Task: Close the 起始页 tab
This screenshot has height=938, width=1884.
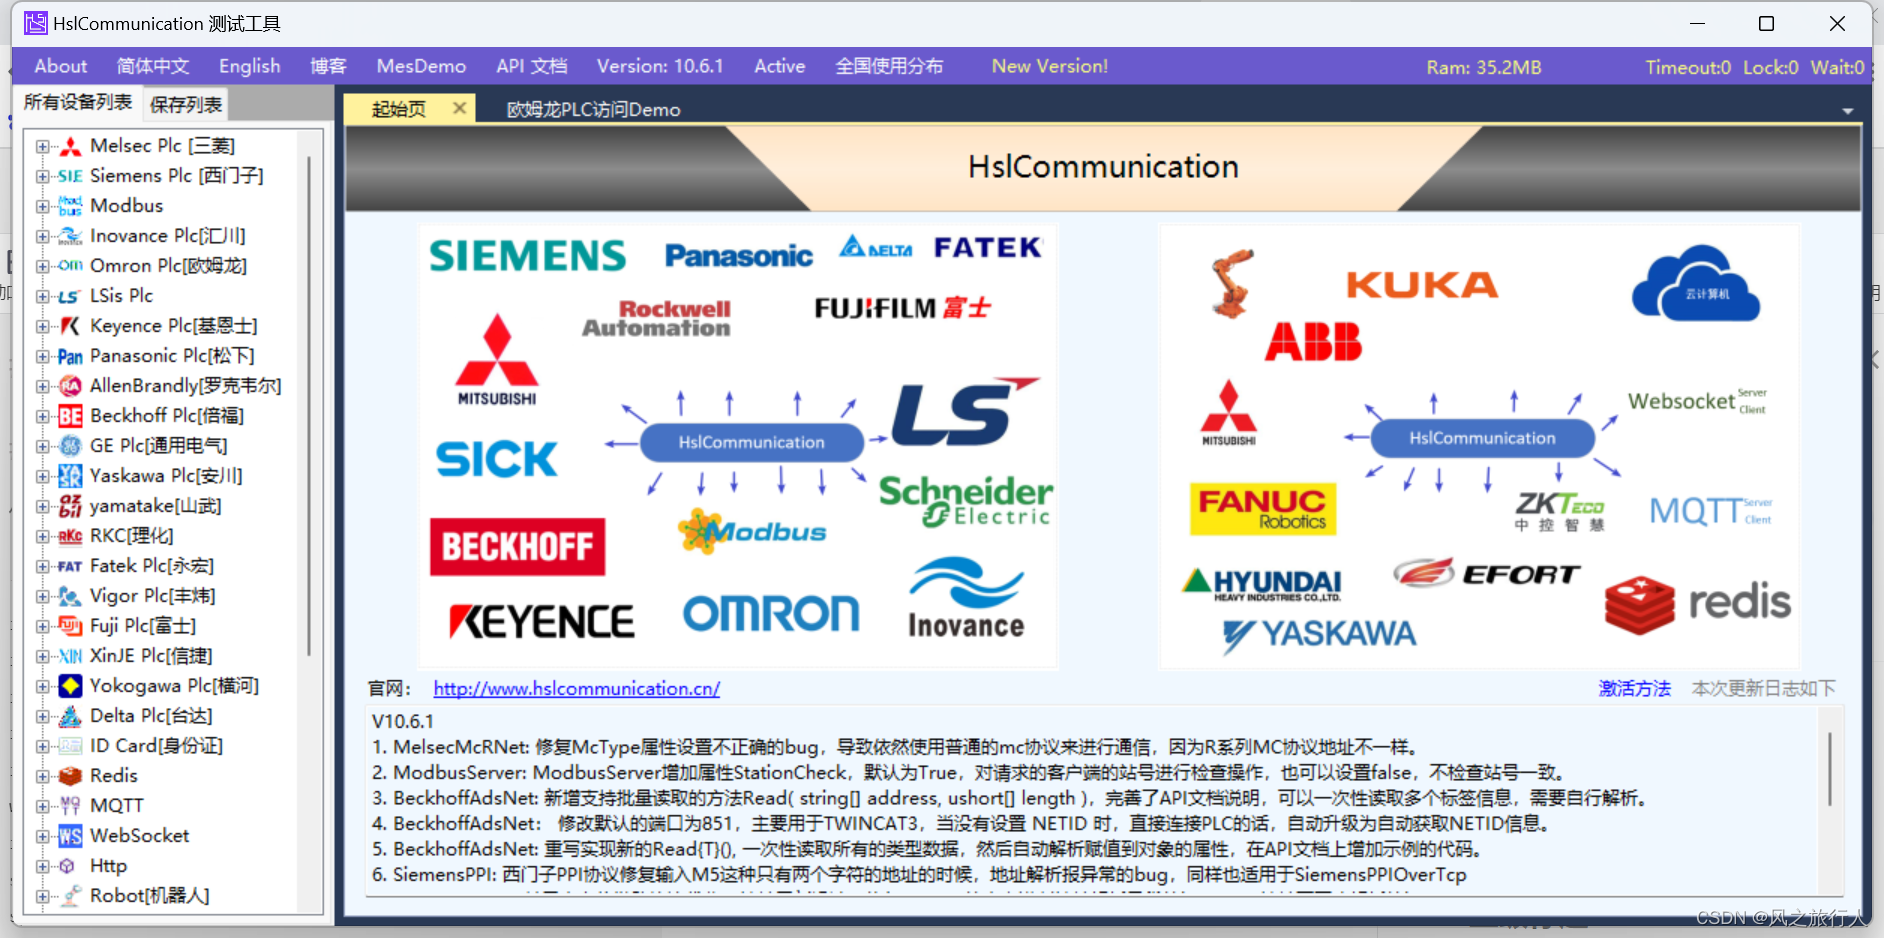Action: coord(459,108)
